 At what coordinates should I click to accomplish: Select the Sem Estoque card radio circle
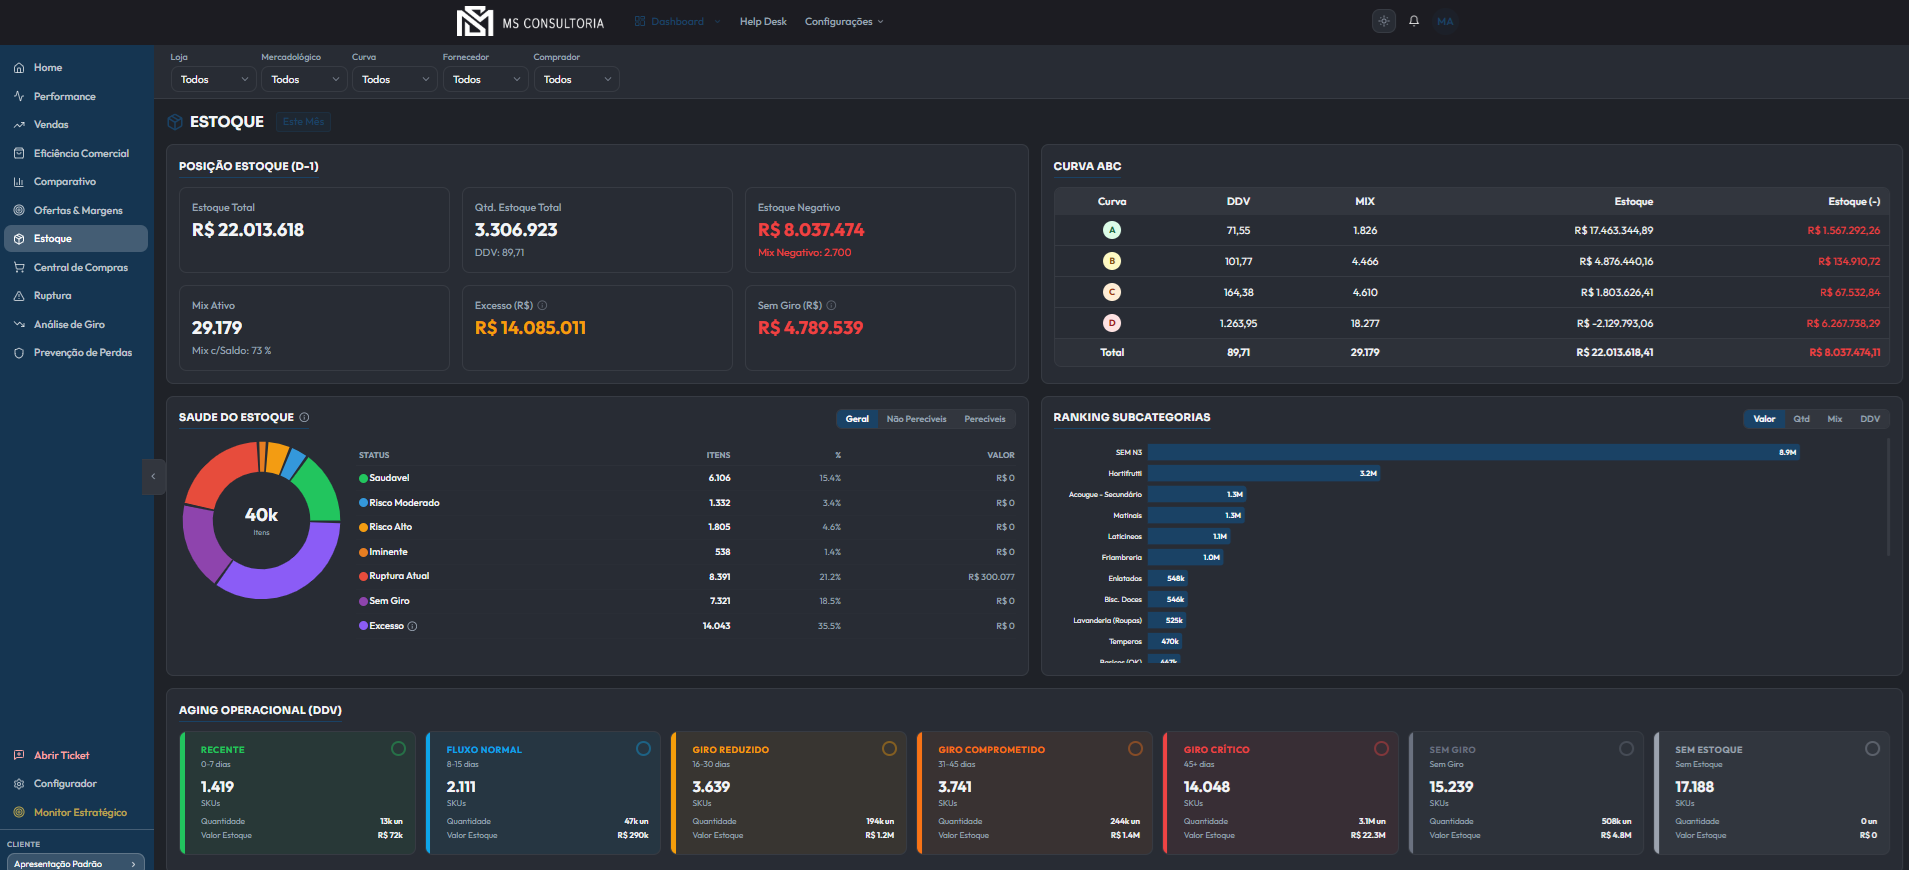[x=1872, y=748]
